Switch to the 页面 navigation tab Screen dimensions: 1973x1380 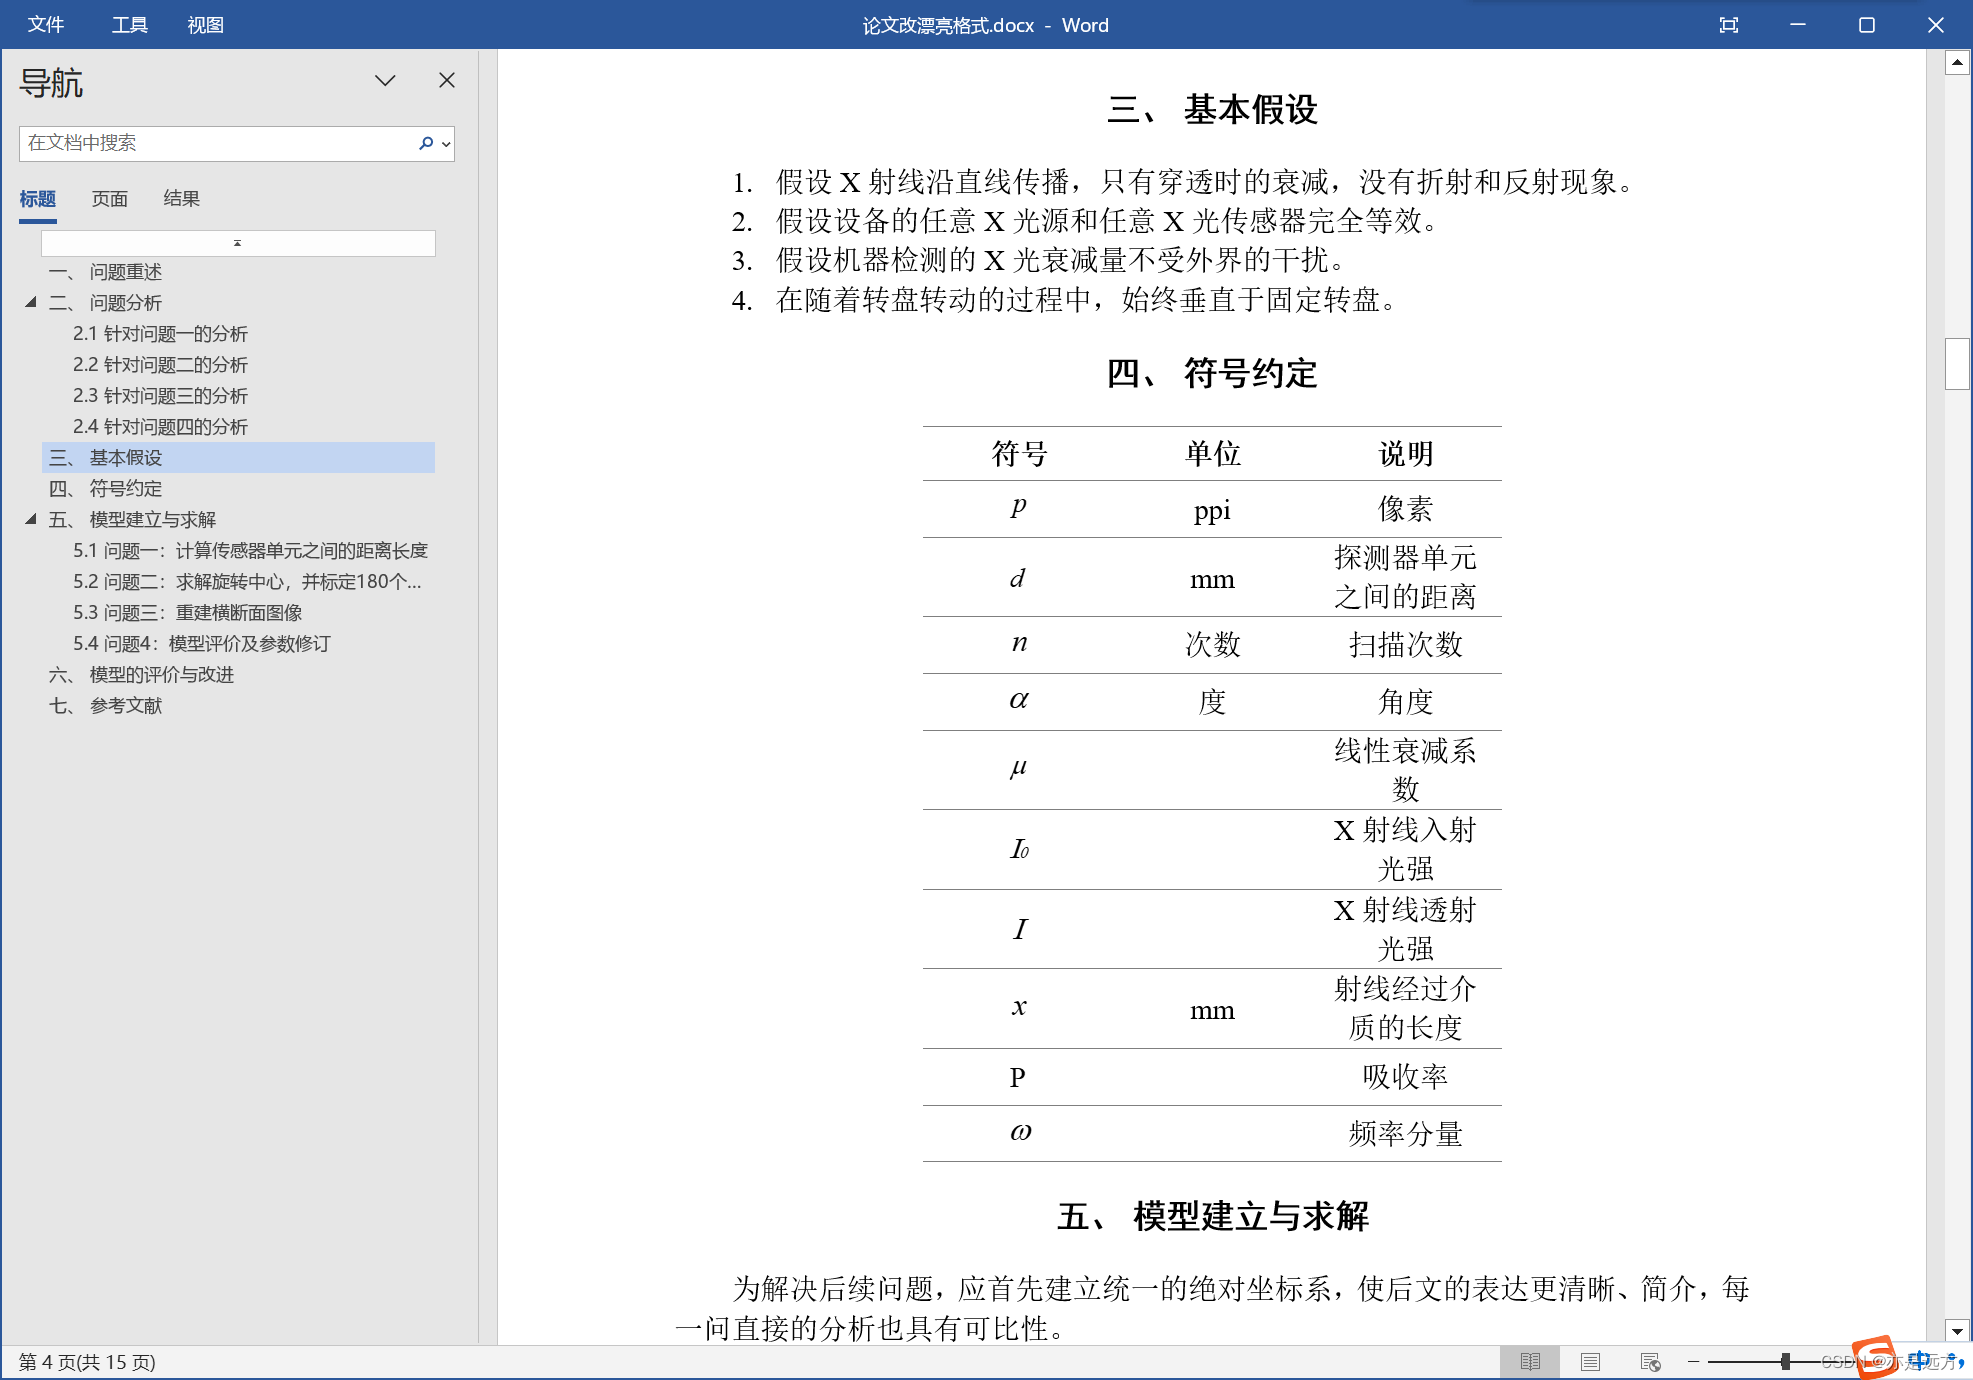pos(110,198)
